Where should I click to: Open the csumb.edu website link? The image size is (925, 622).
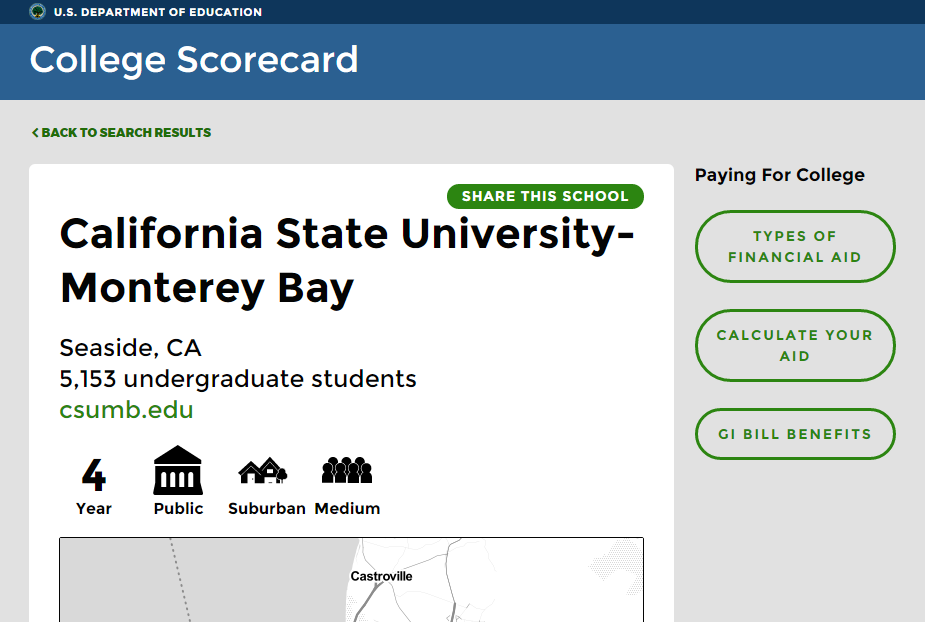(126, 410)
